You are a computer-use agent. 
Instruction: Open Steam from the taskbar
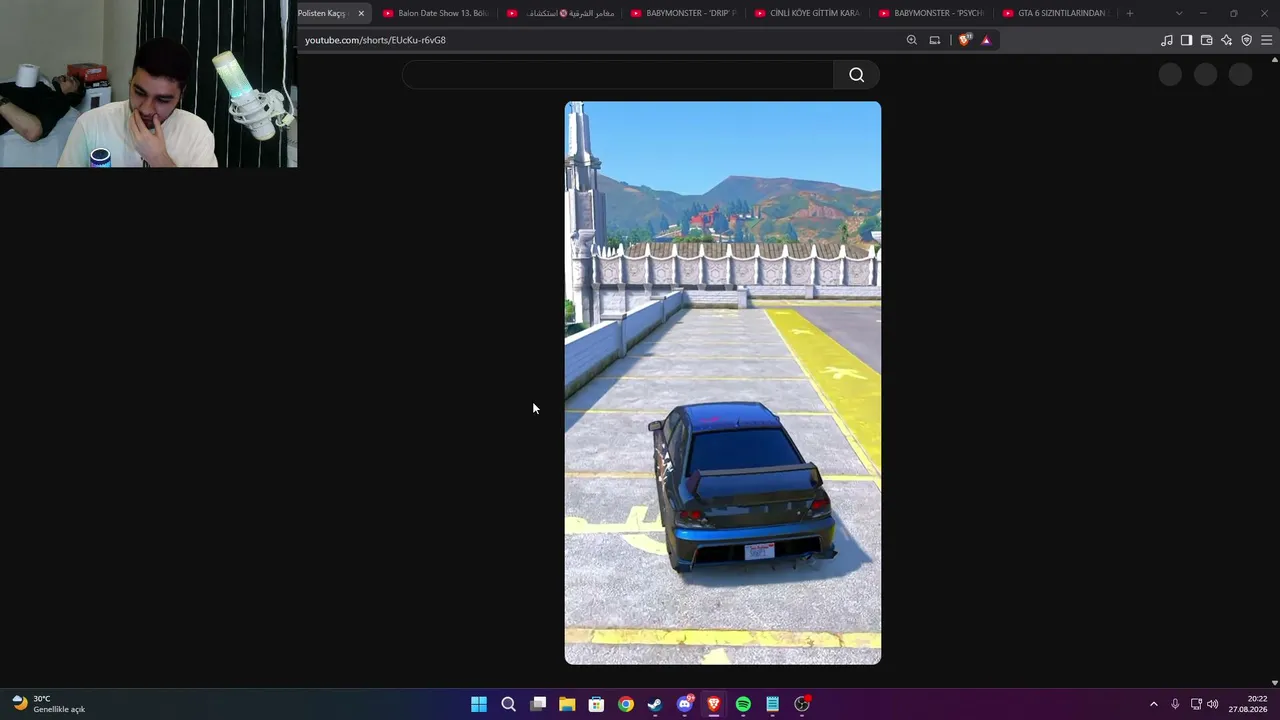point(655,704)
